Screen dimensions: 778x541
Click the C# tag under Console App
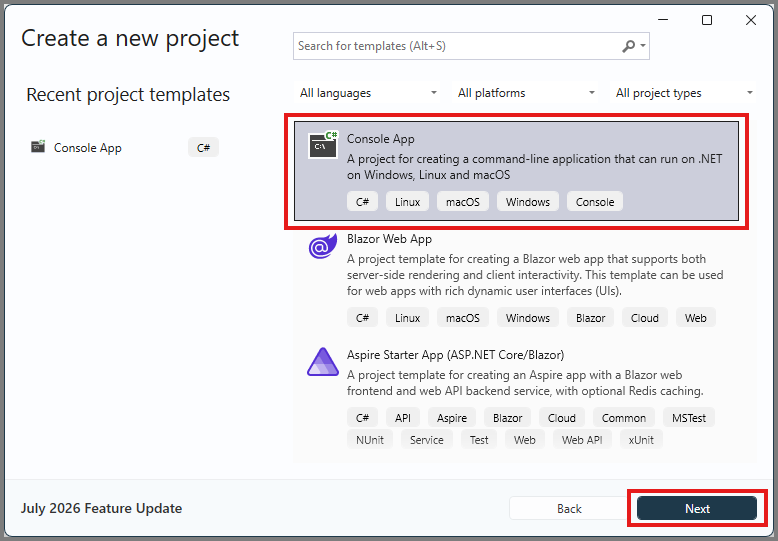[362, 202]
